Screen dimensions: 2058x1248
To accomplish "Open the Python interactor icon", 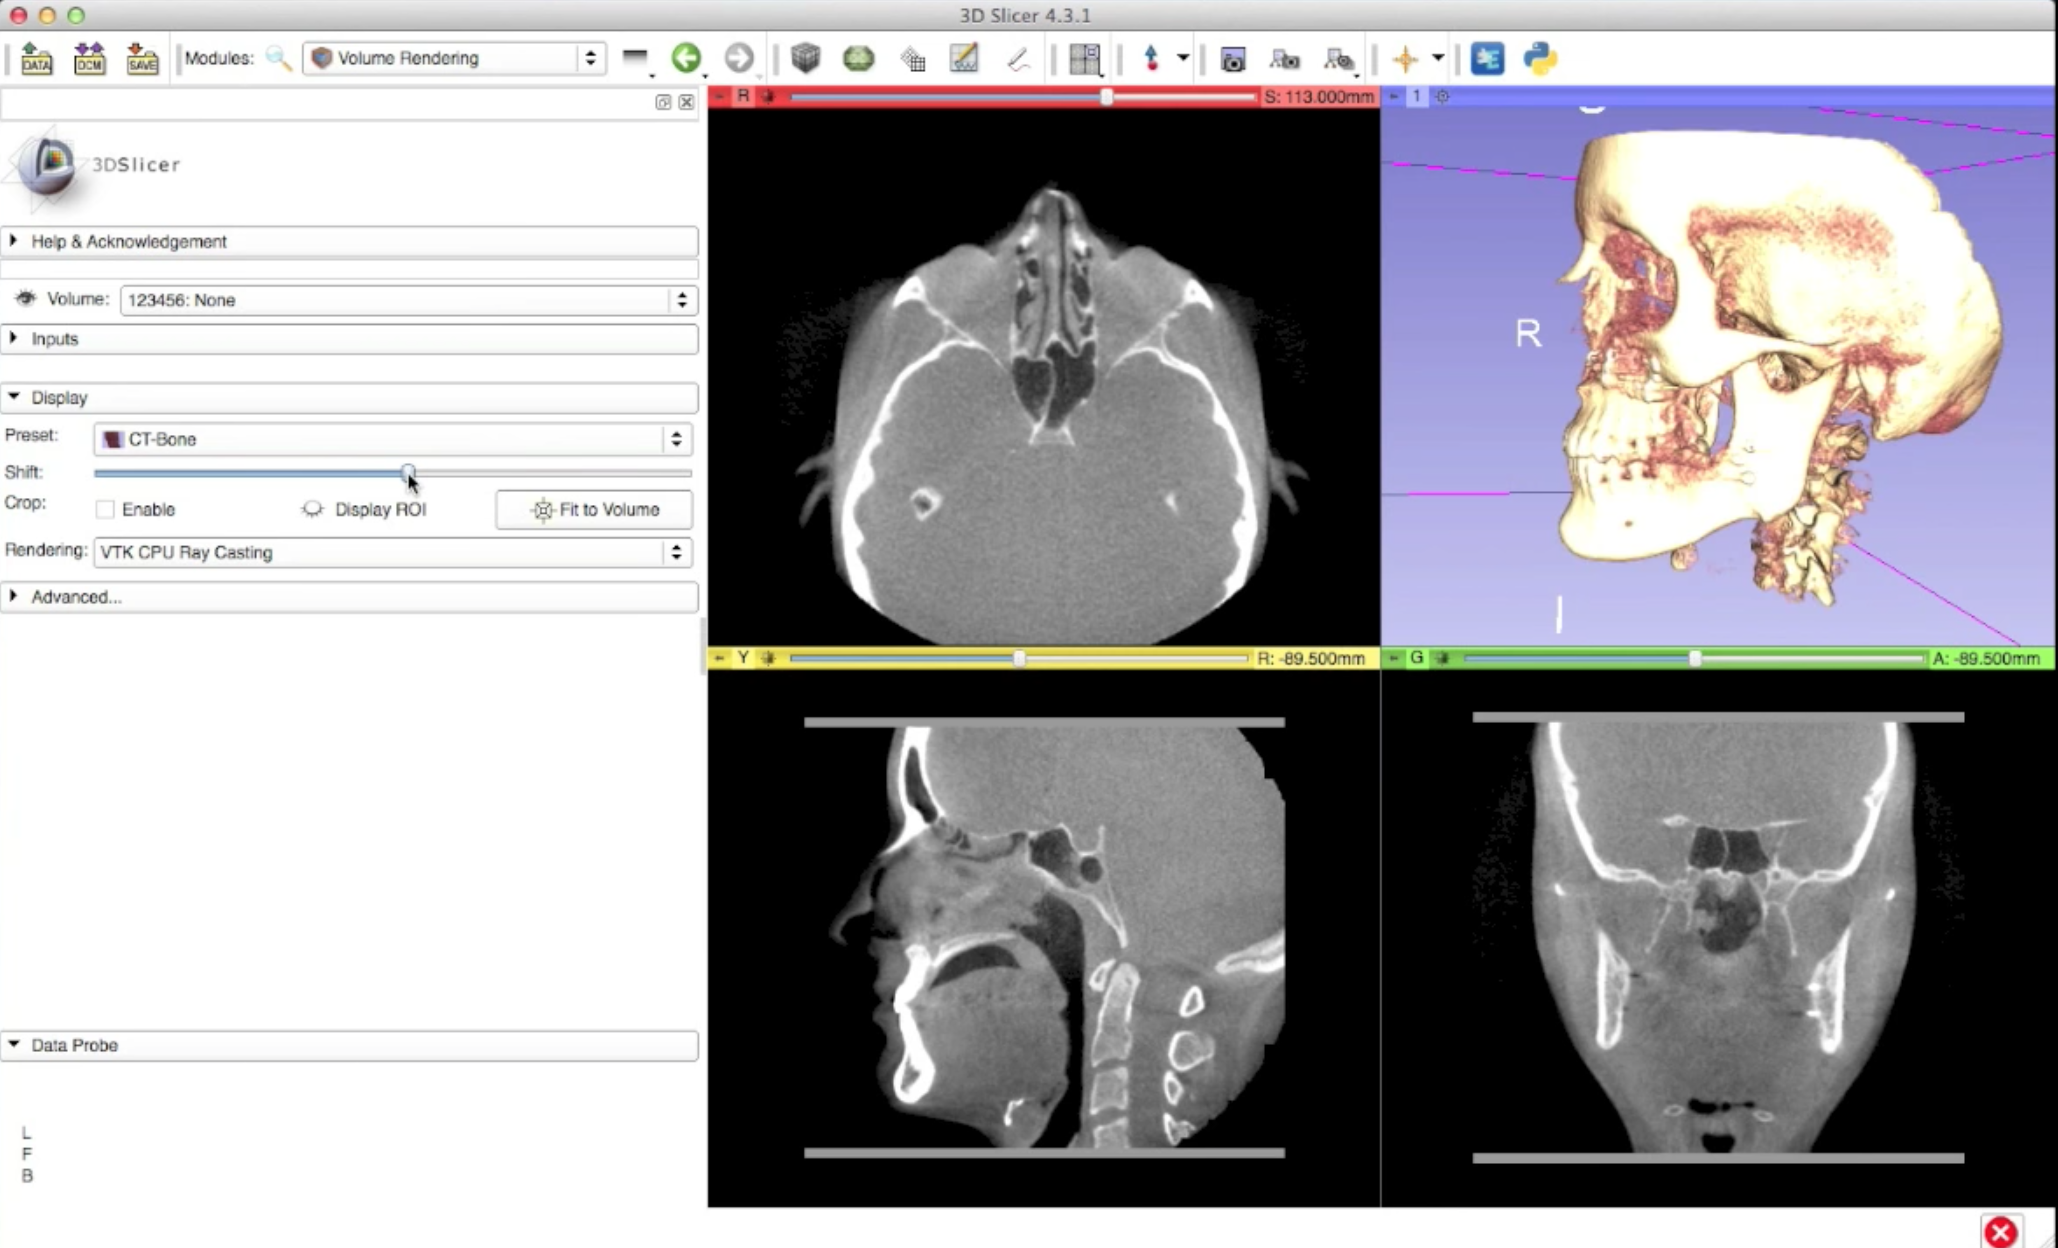I will (x=1540, y=58).
